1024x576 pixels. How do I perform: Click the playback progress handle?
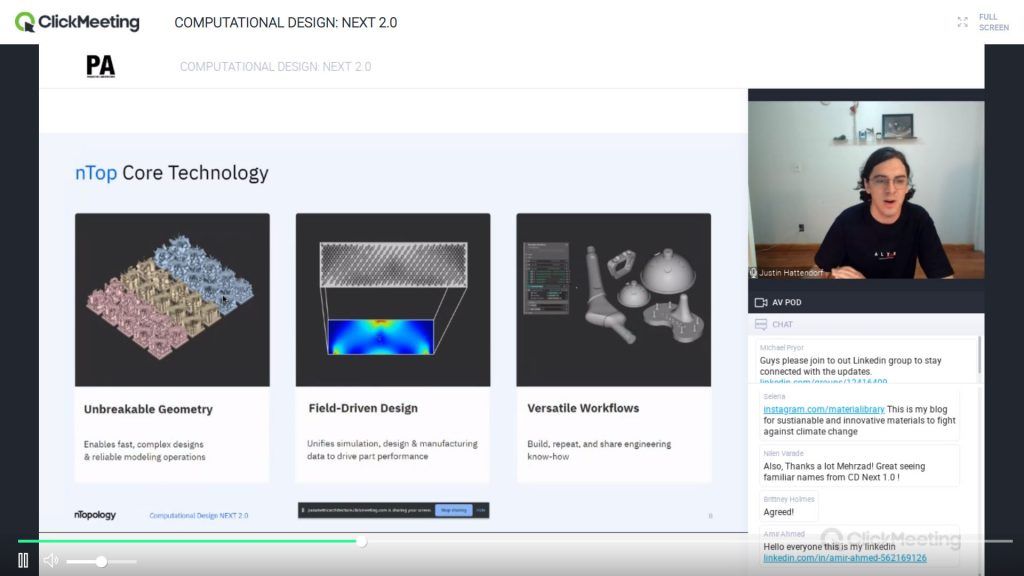point(361,541)
